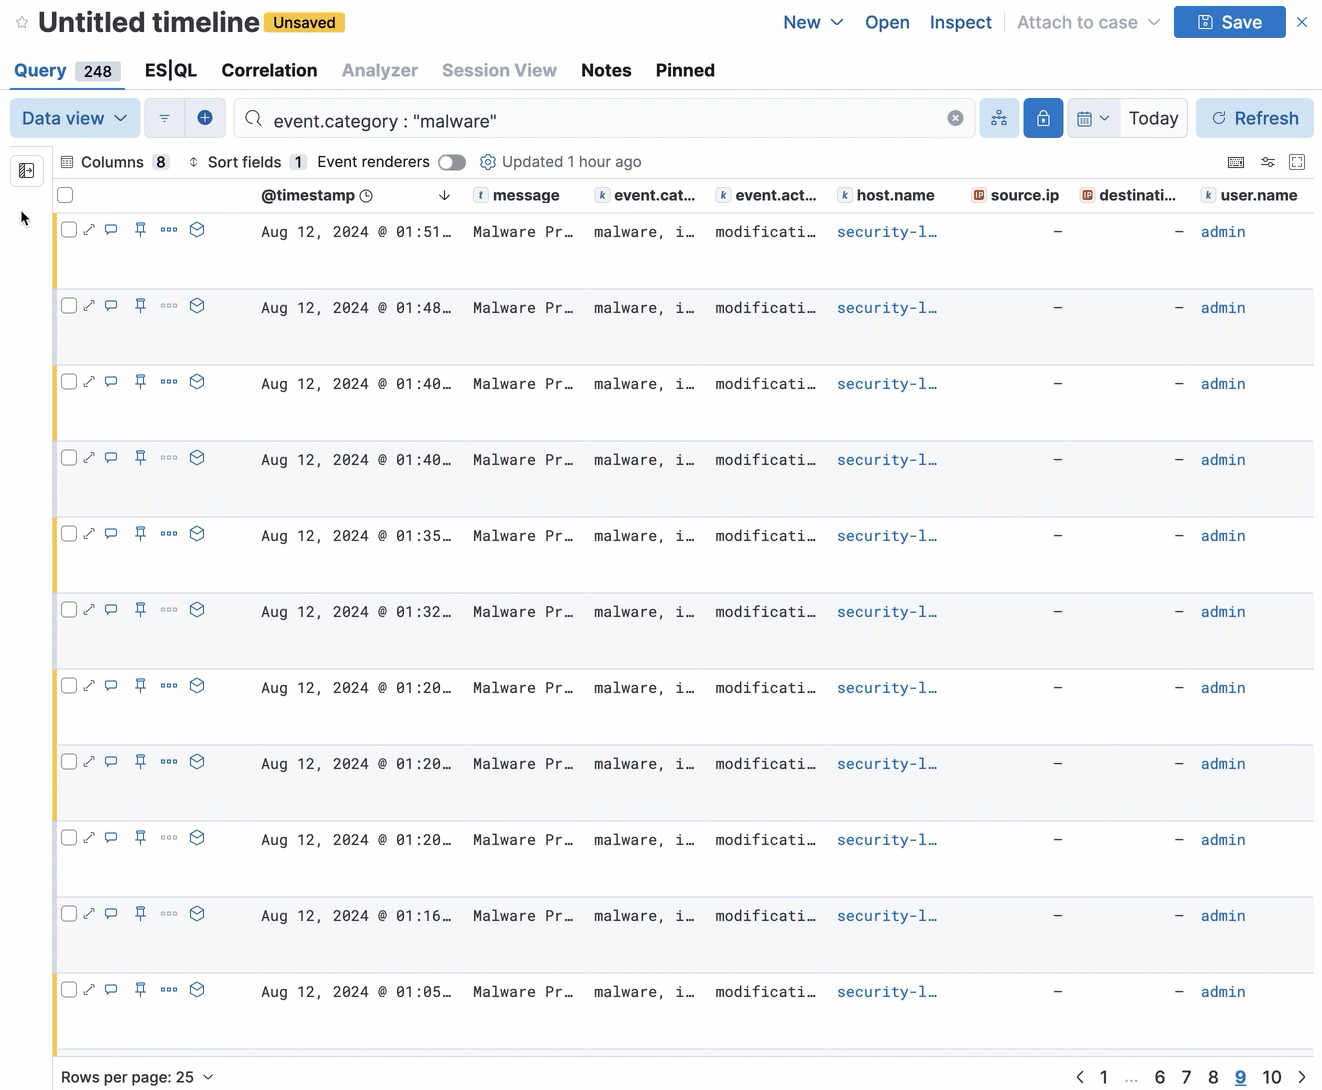
Task: Add a note to the first event
Action: (111, 229)
